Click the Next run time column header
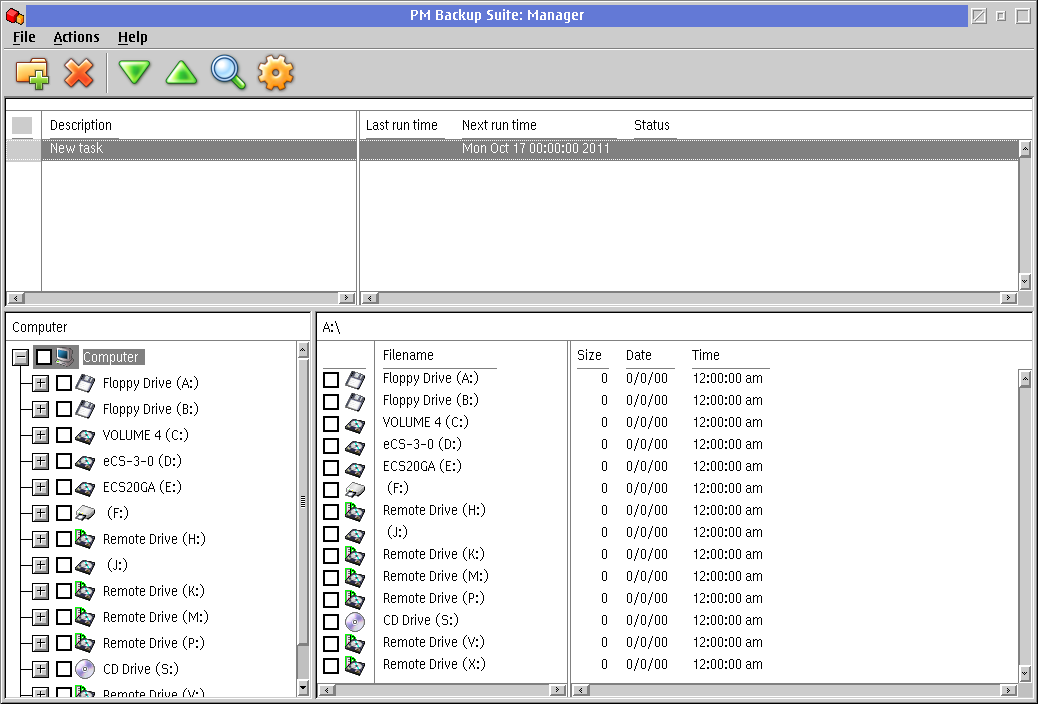The height and width of the screenshot is (704, 1038). click(499, 125)
